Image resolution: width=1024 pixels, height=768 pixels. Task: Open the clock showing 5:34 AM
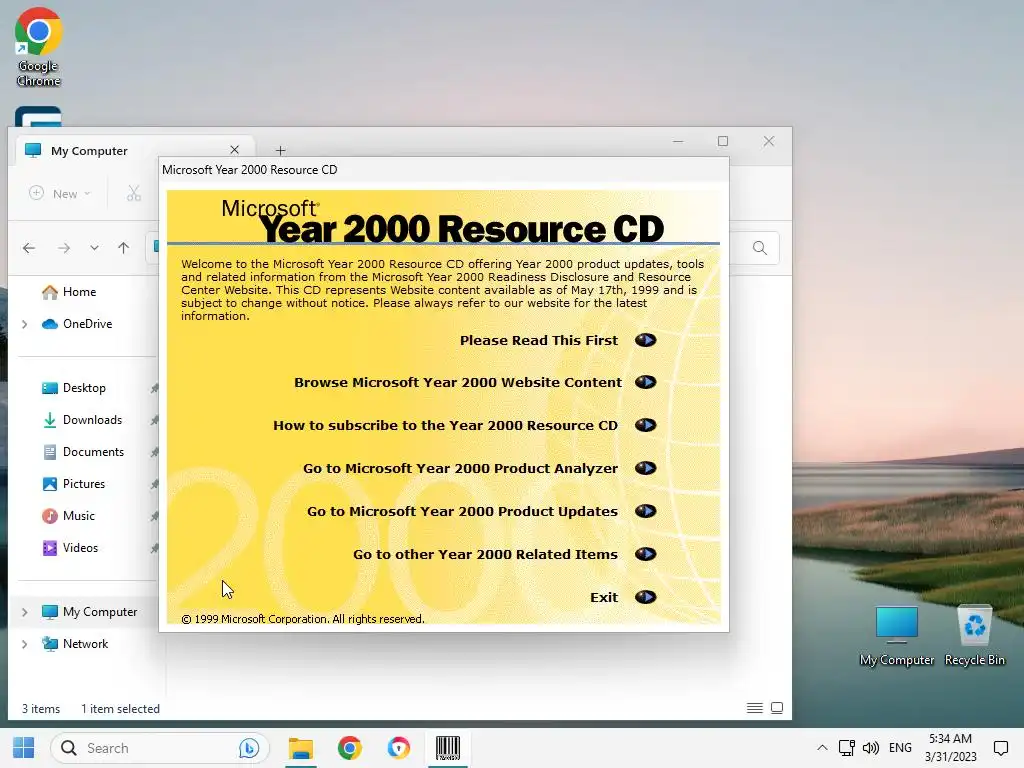950,748
